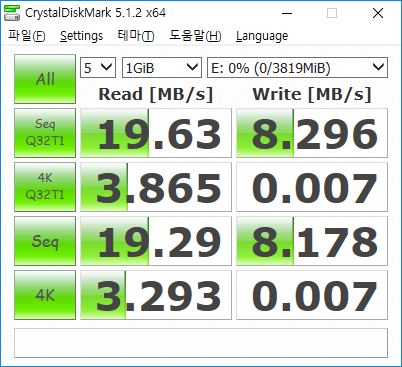Click the Seq write result 8.178

point(312,241)
